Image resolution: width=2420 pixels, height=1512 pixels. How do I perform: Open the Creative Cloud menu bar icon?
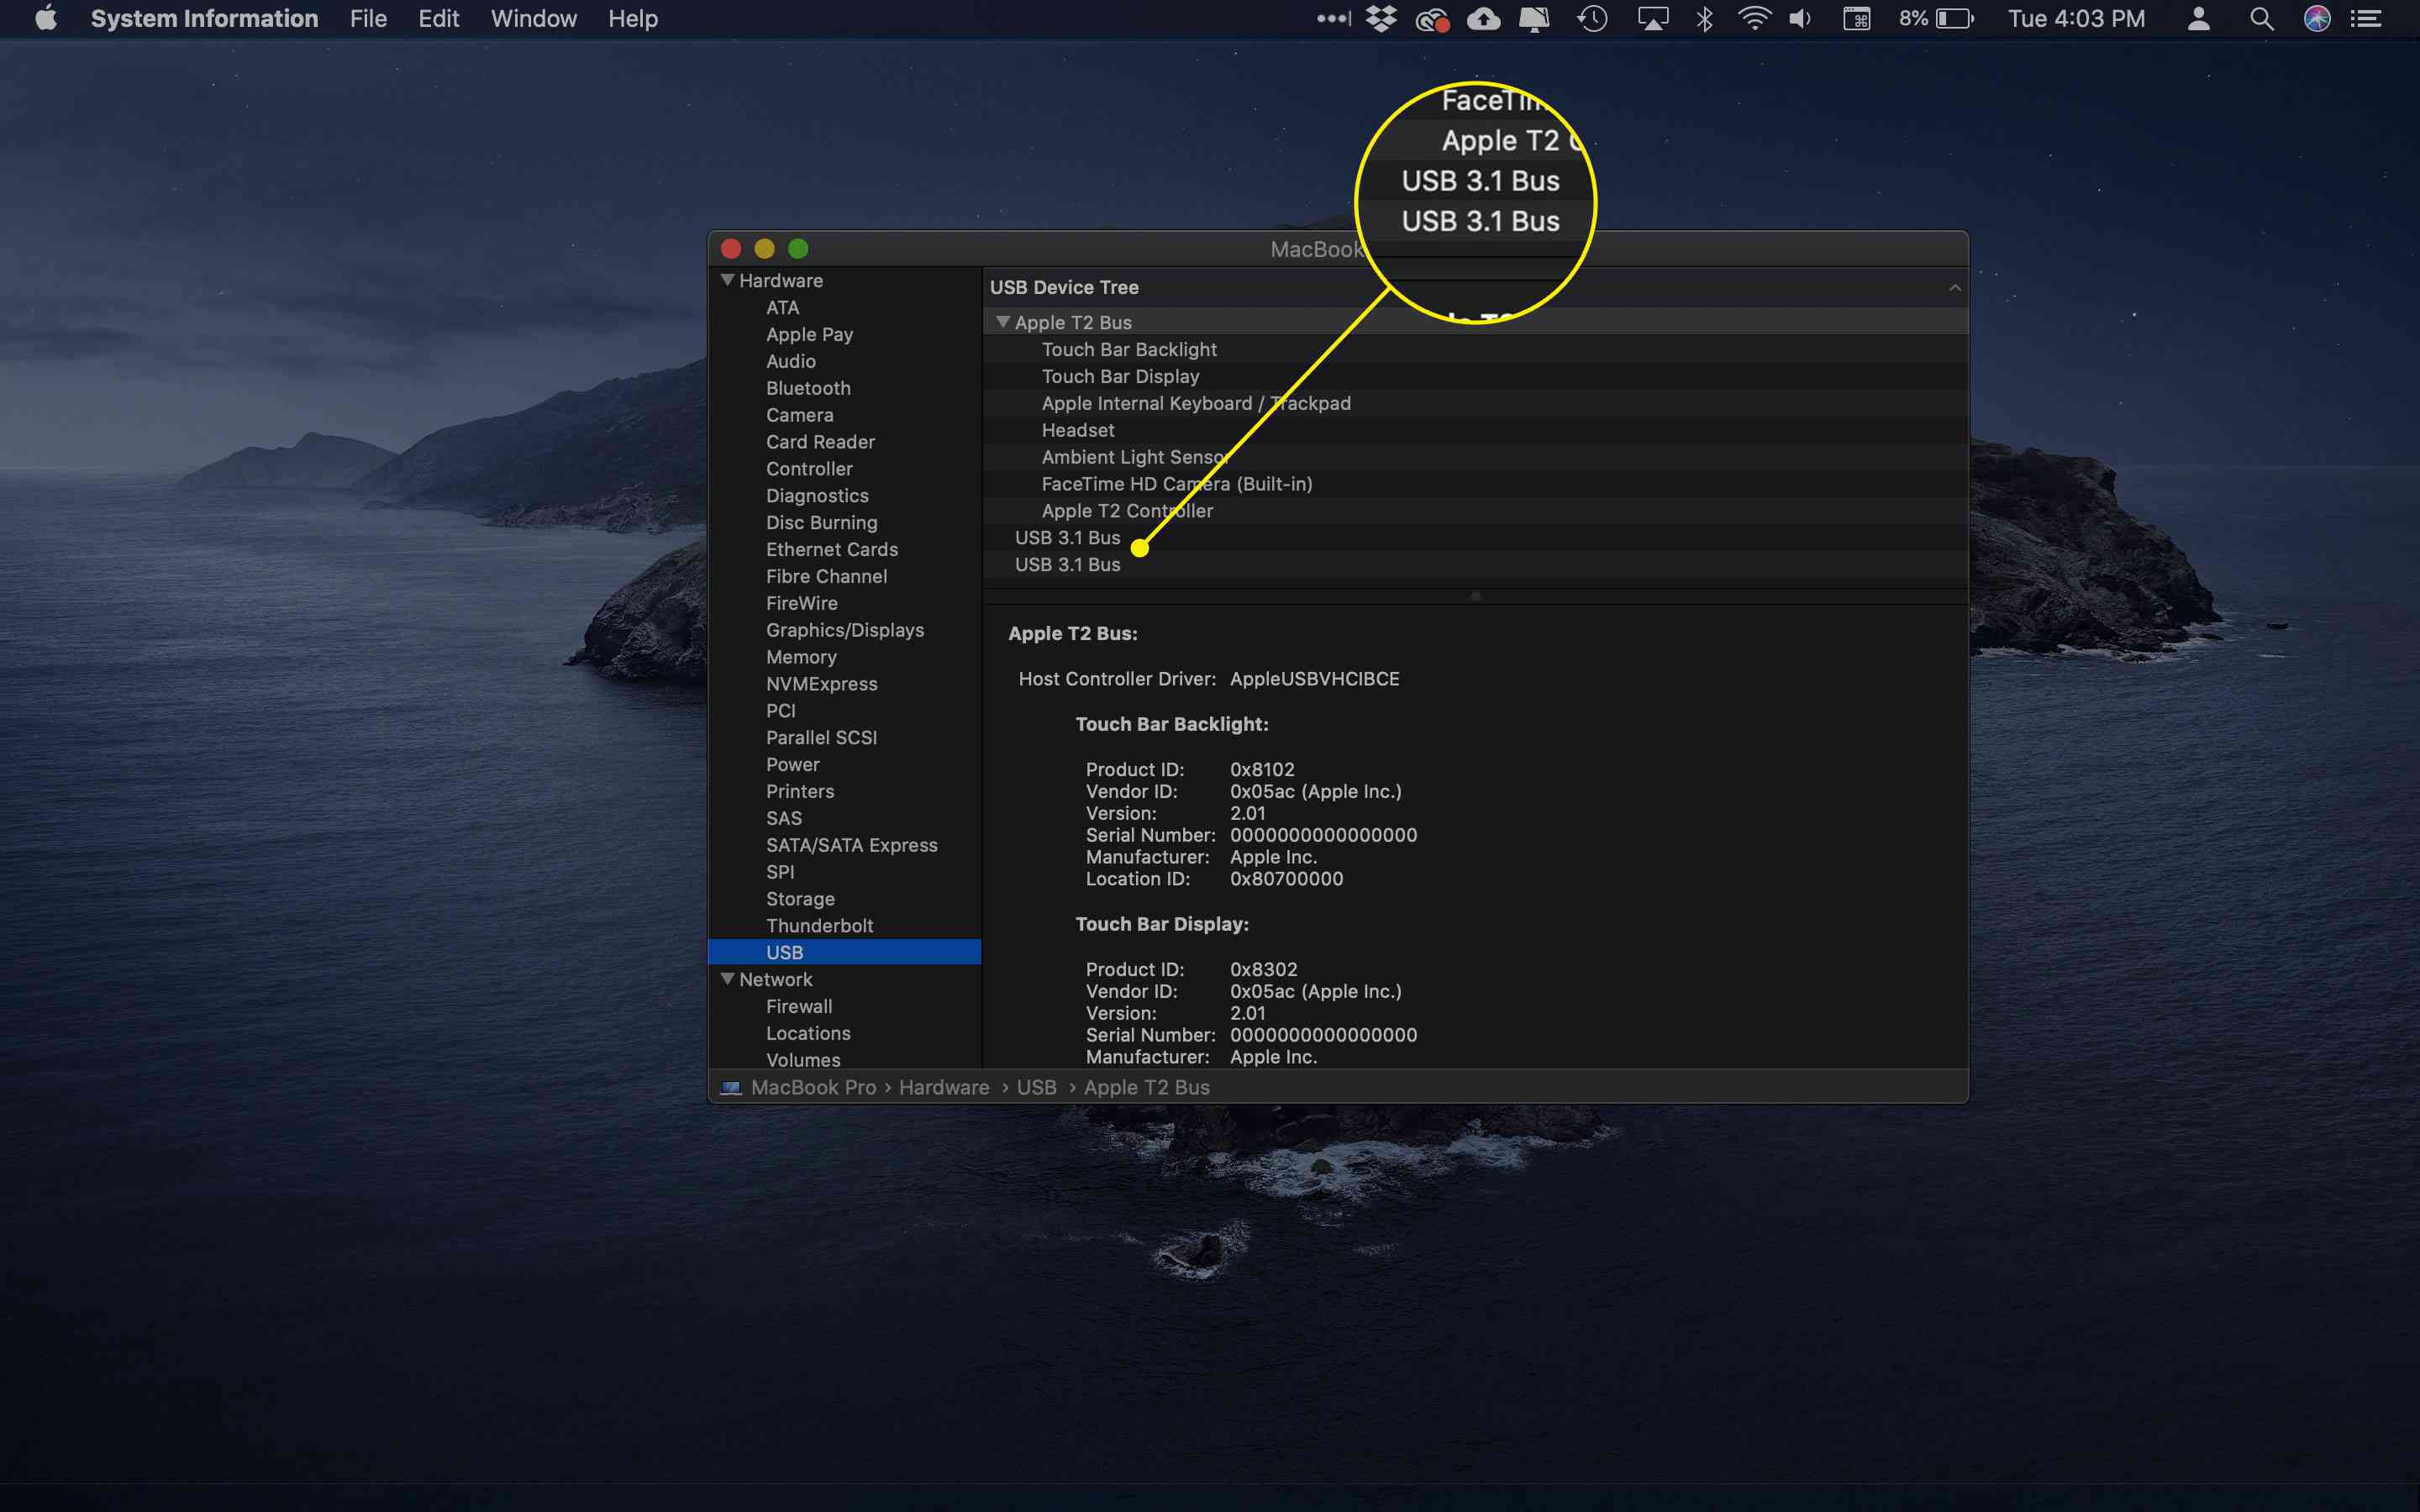(x=1432, y=19)
